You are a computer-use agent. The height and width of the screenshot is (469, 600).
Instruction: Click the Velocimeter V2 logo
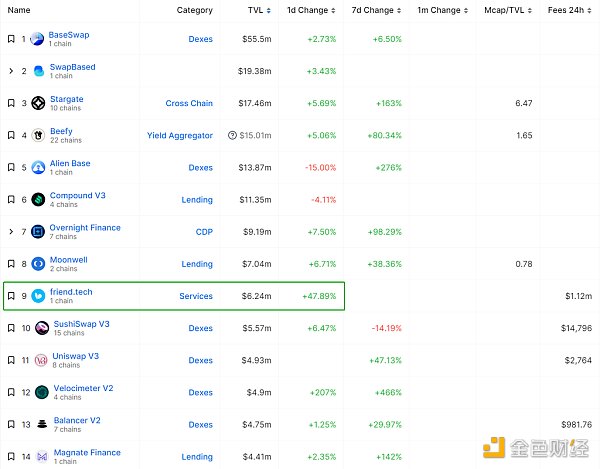pyautogui.click(x=42, y=392)
